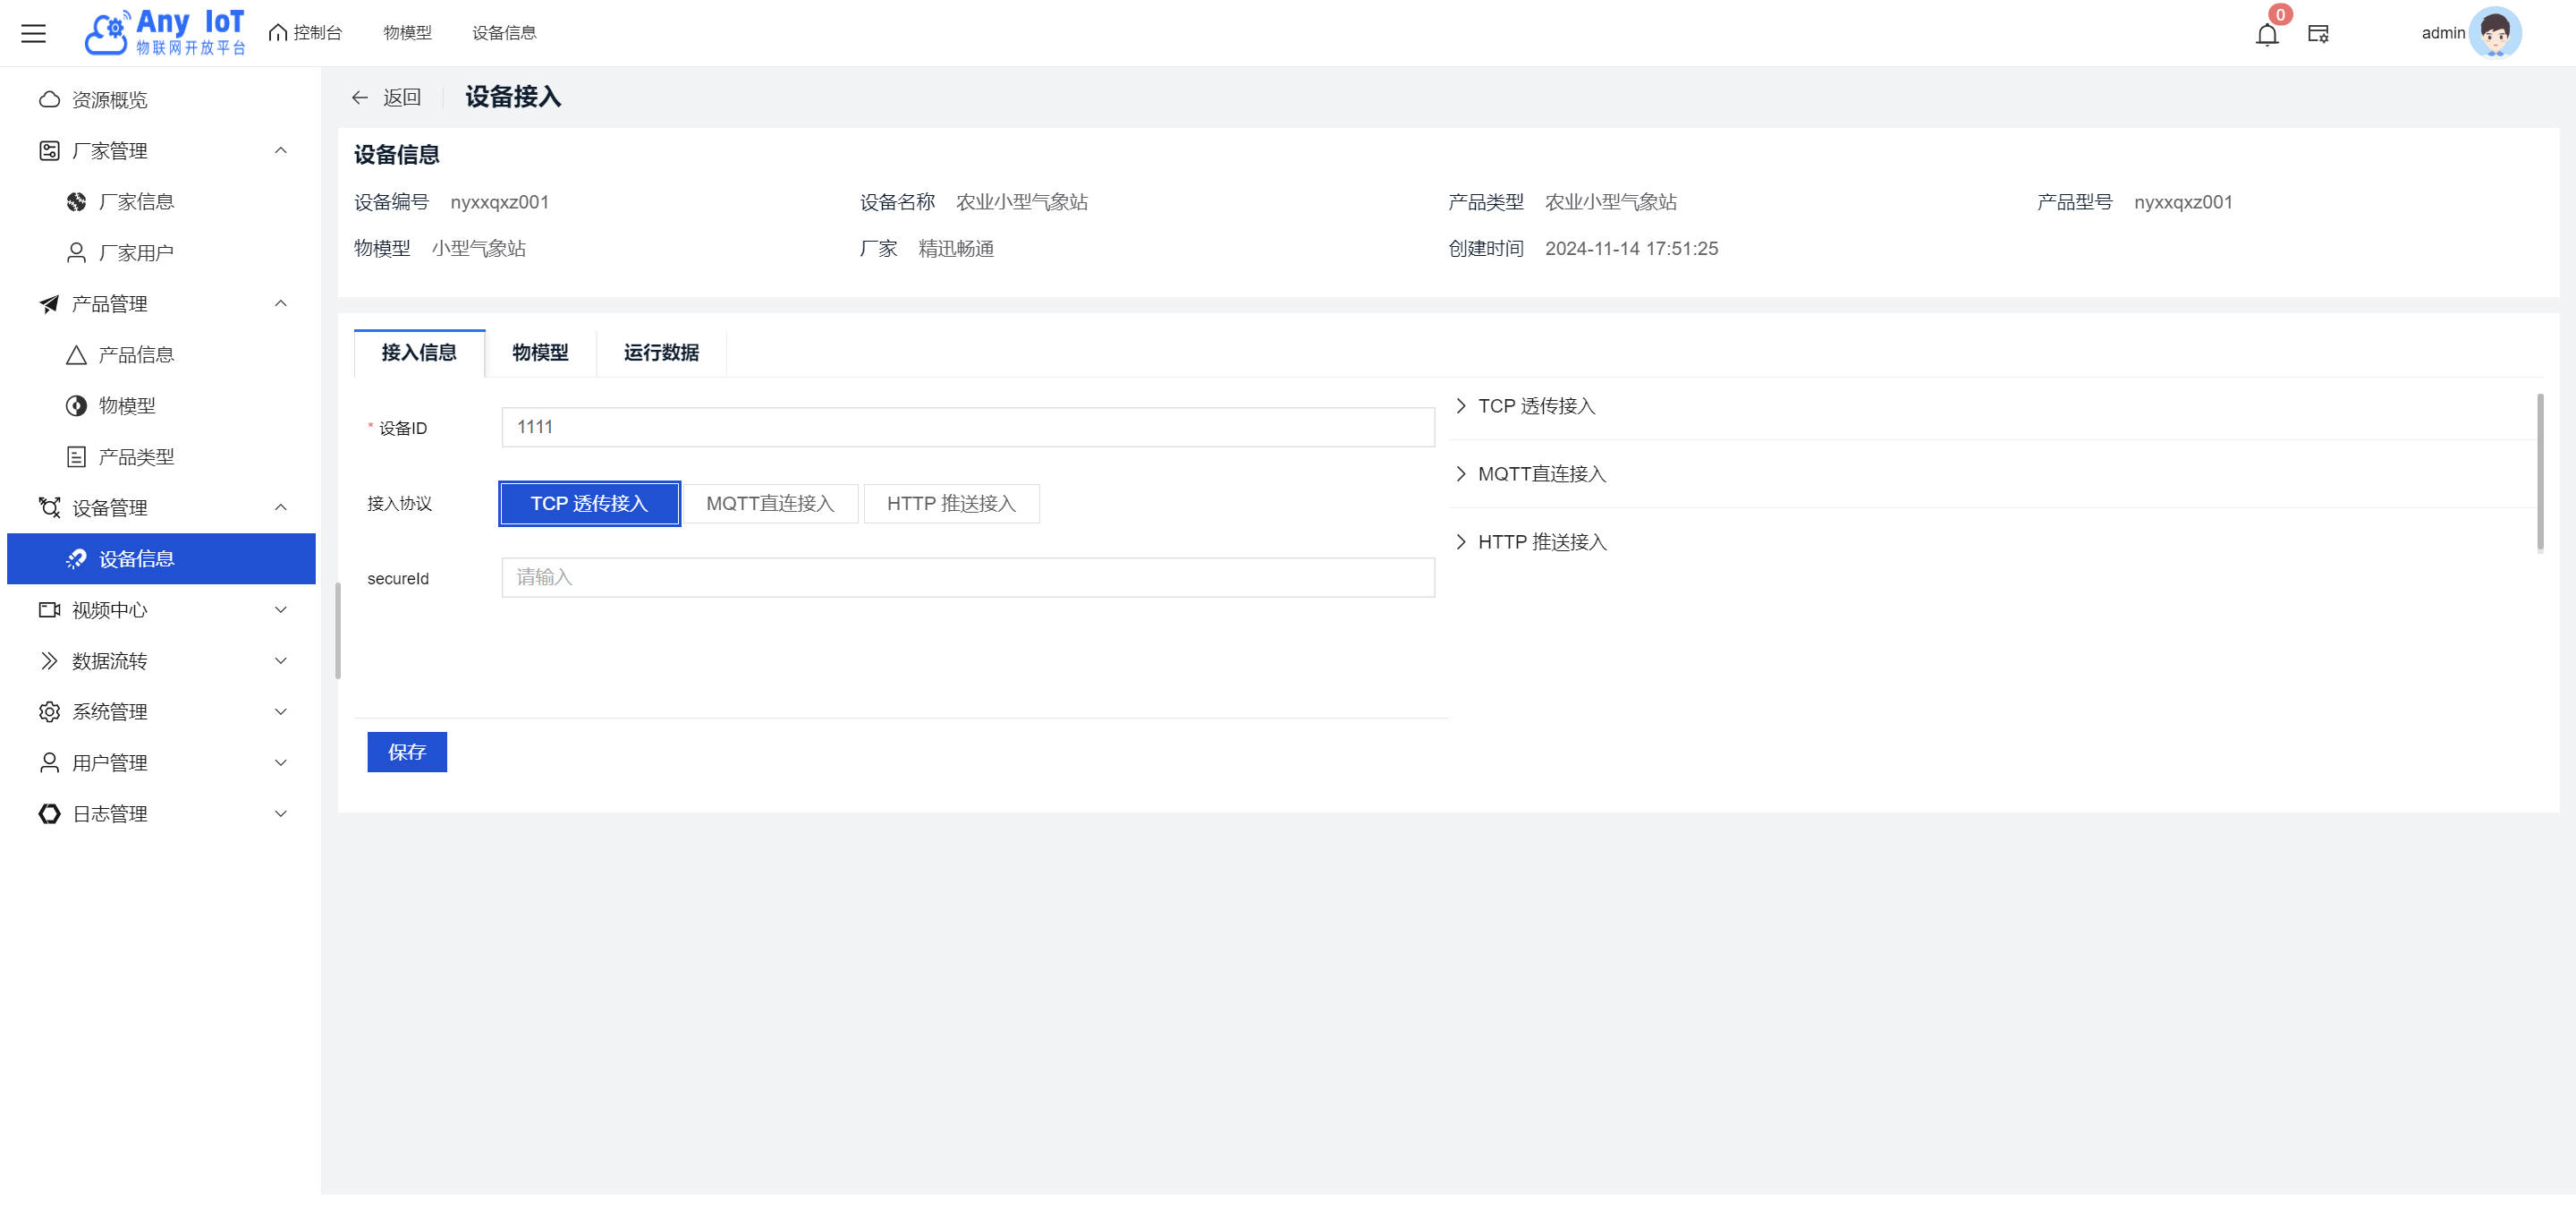Click the back arrow icon

tap(360, 97)
